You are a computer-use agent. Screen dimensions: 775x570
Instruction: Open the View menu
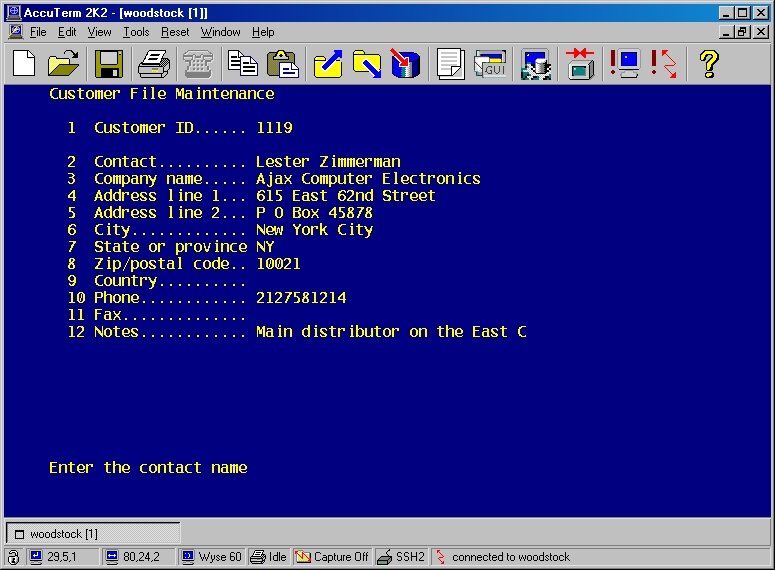click(x=99, y=32)
